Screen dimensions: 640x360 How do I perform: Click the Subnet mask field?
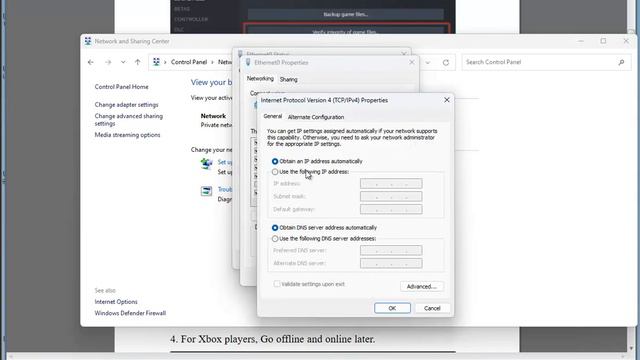391,196
